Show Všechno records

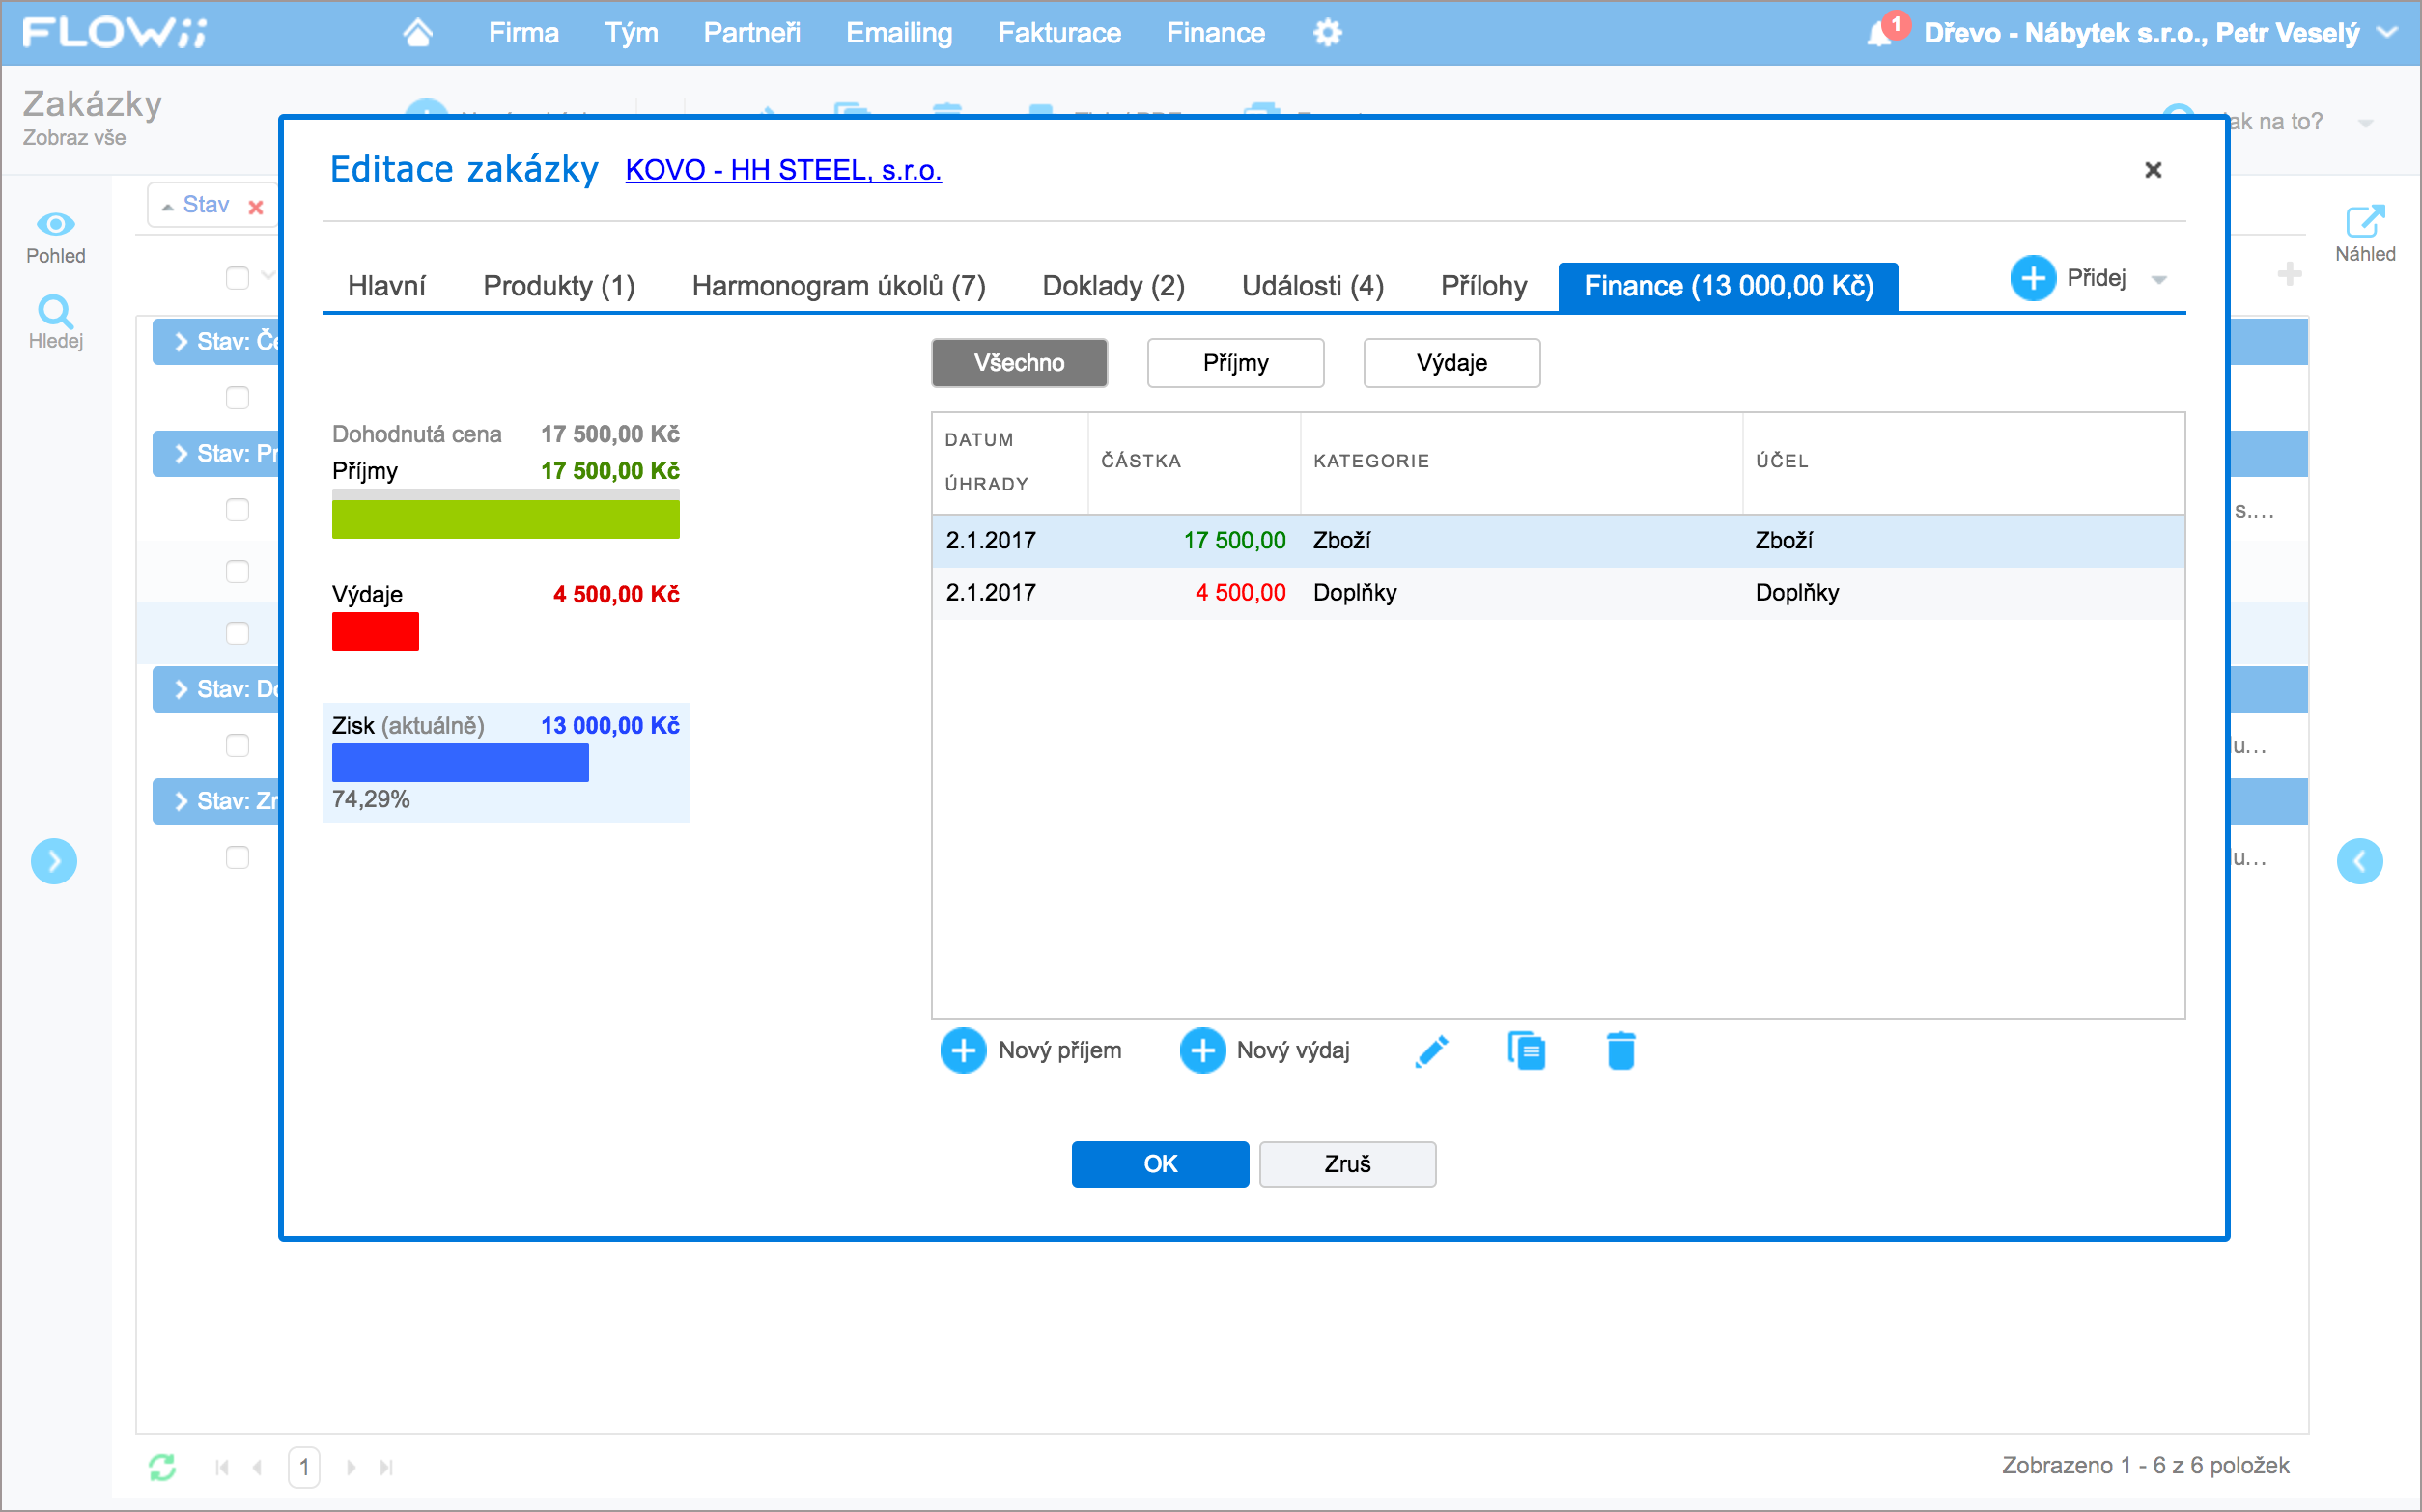pyautogui.click(x=1019, y=363)
